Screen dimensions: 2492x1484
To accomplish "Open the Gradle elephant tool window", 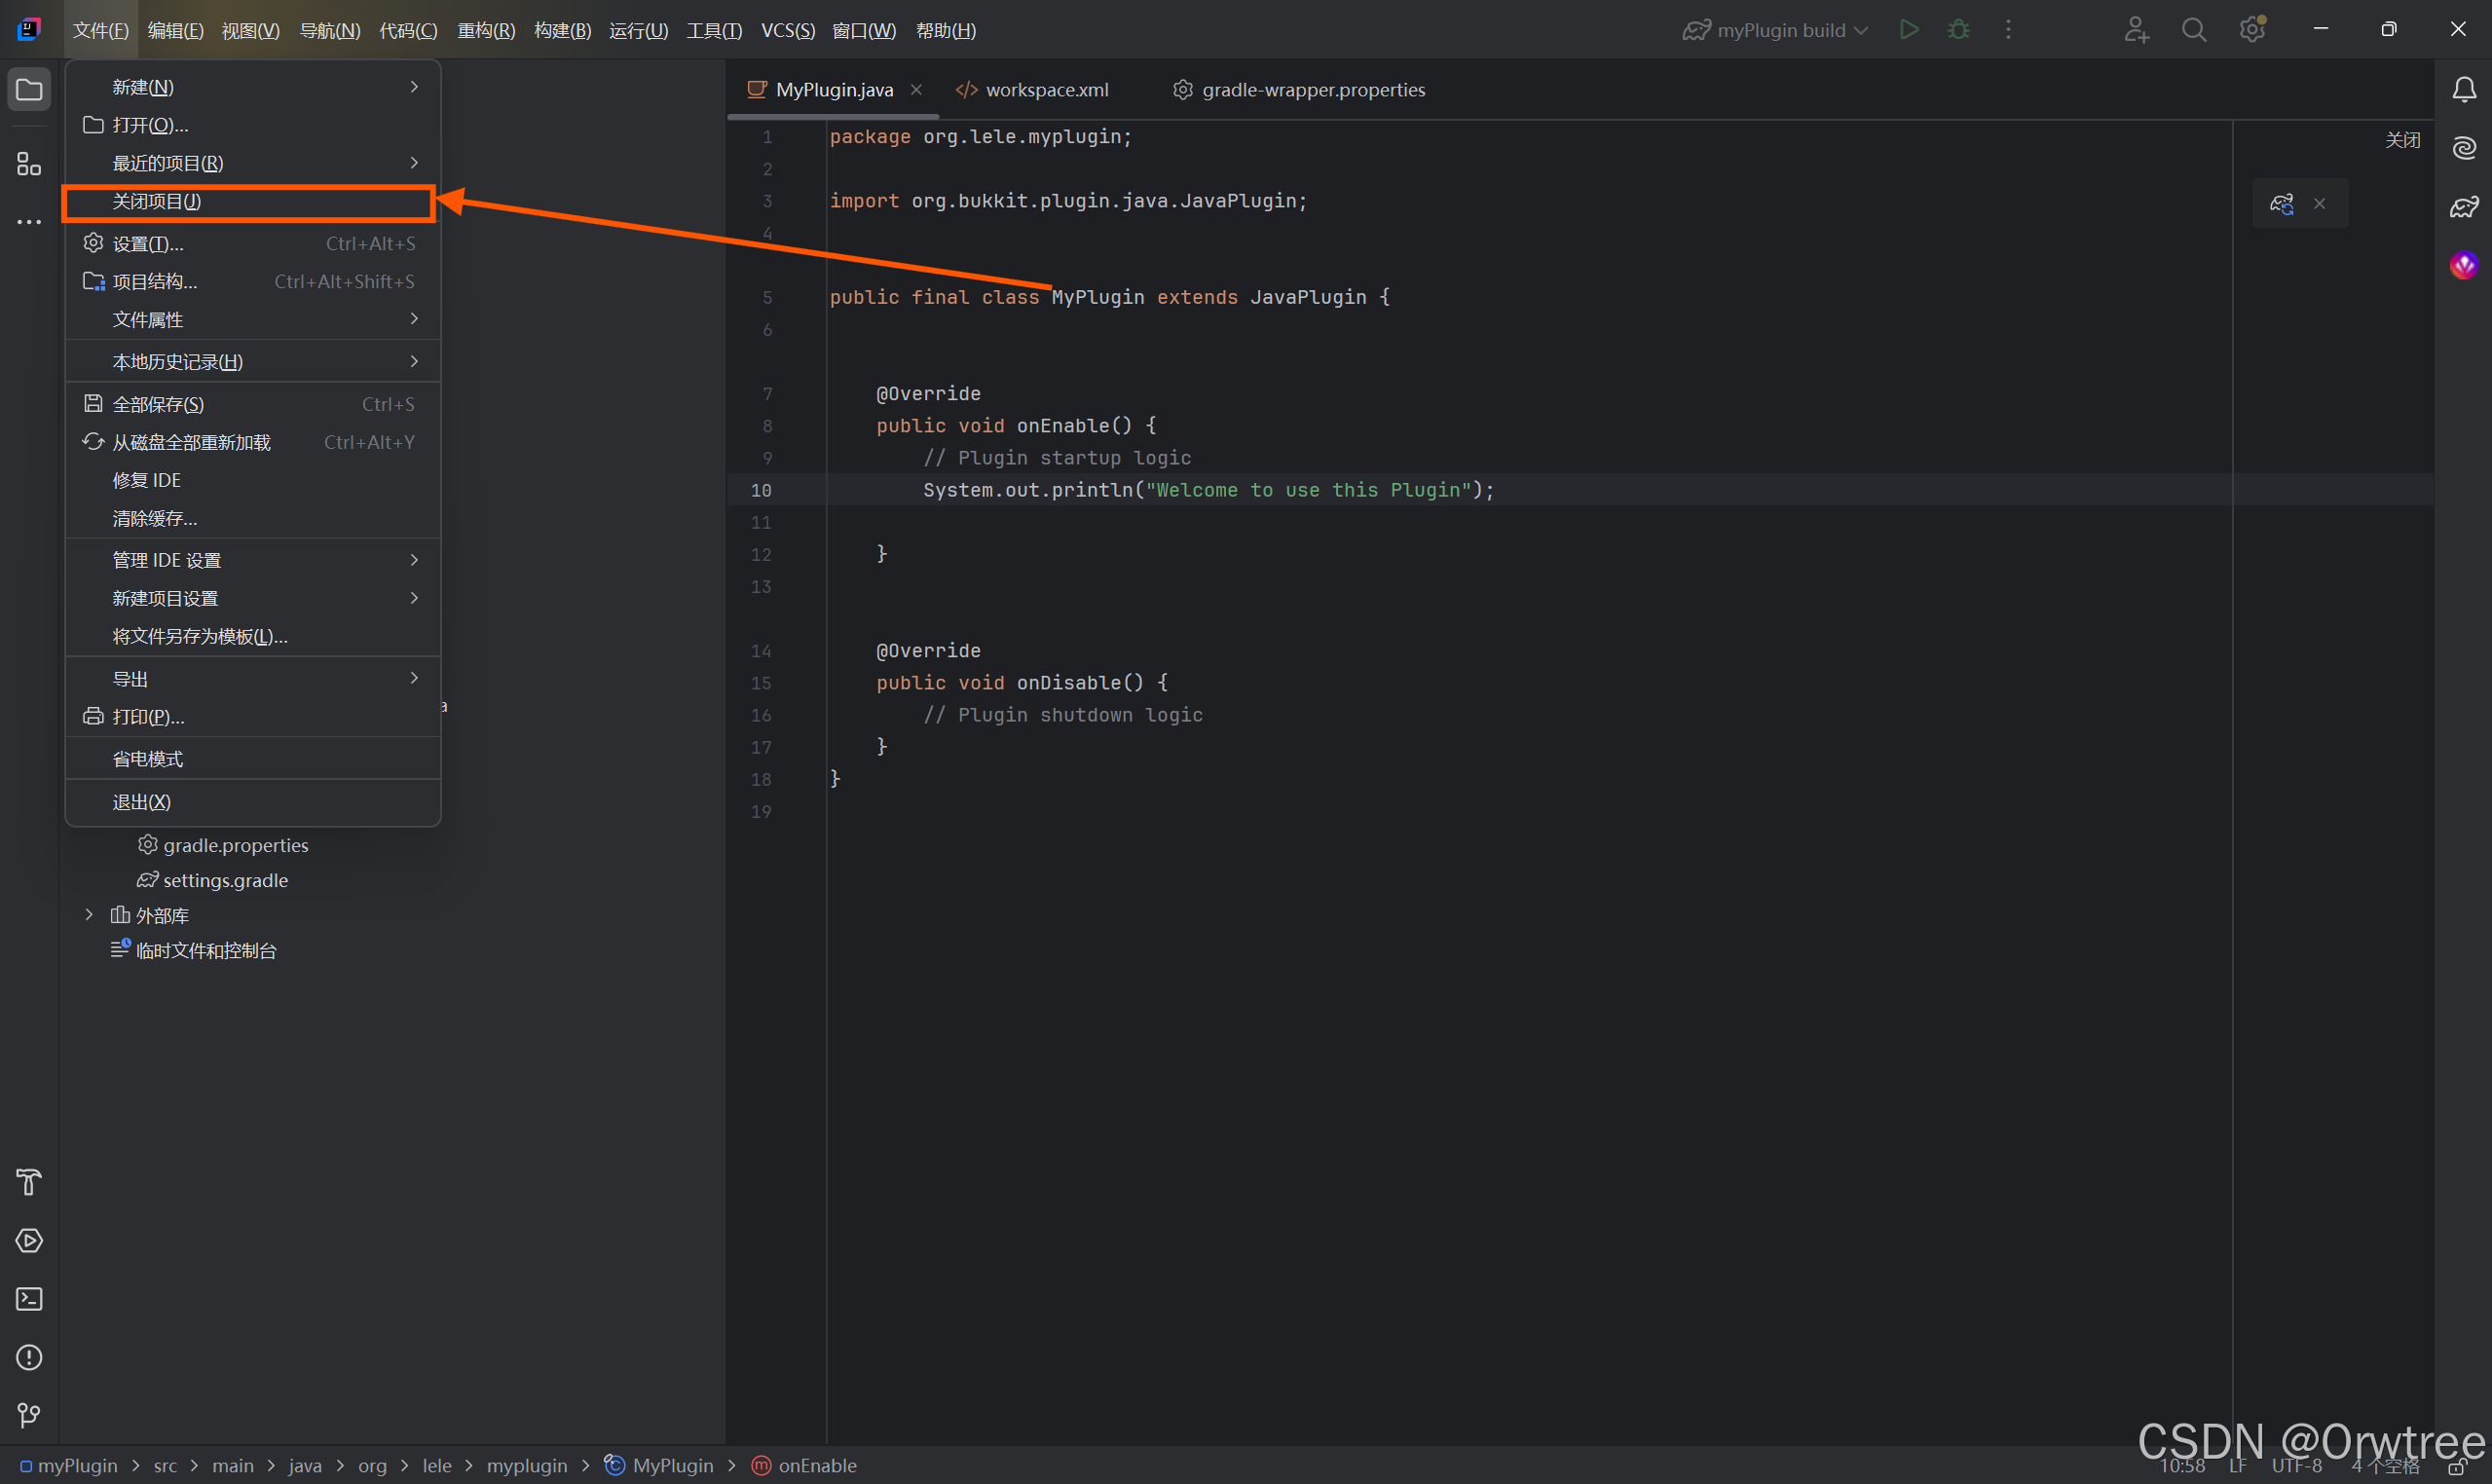I will 2464,207.
